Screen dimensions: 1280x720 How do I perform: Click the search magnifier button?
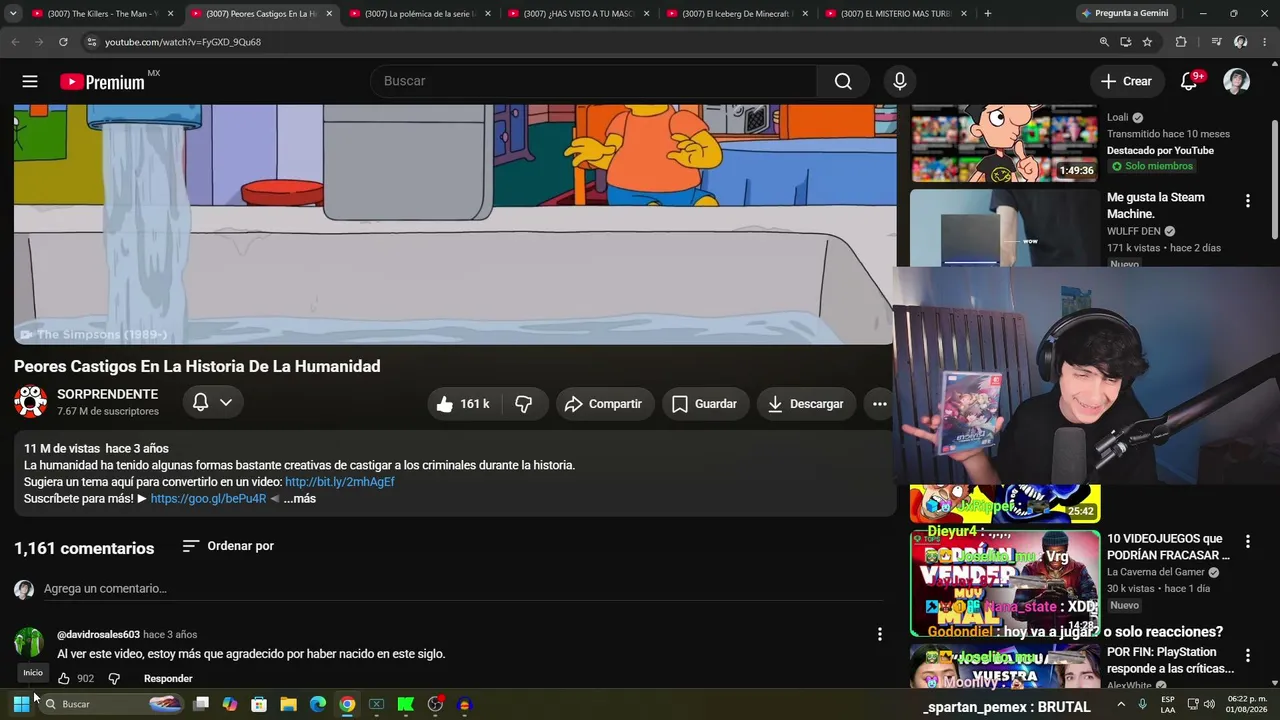pos(843,82)
